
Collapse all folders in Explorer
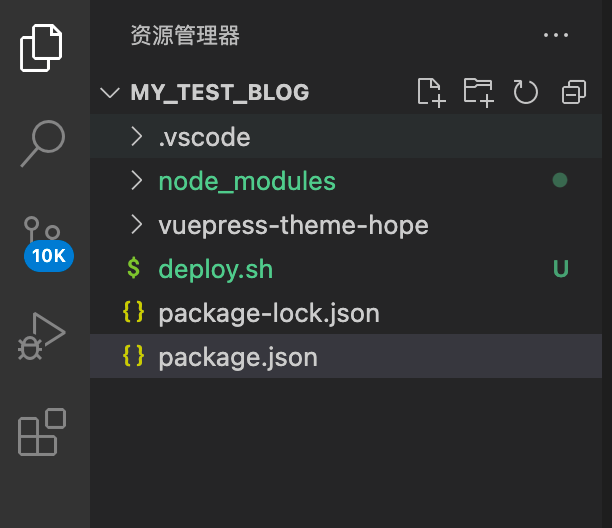point(574,92)
